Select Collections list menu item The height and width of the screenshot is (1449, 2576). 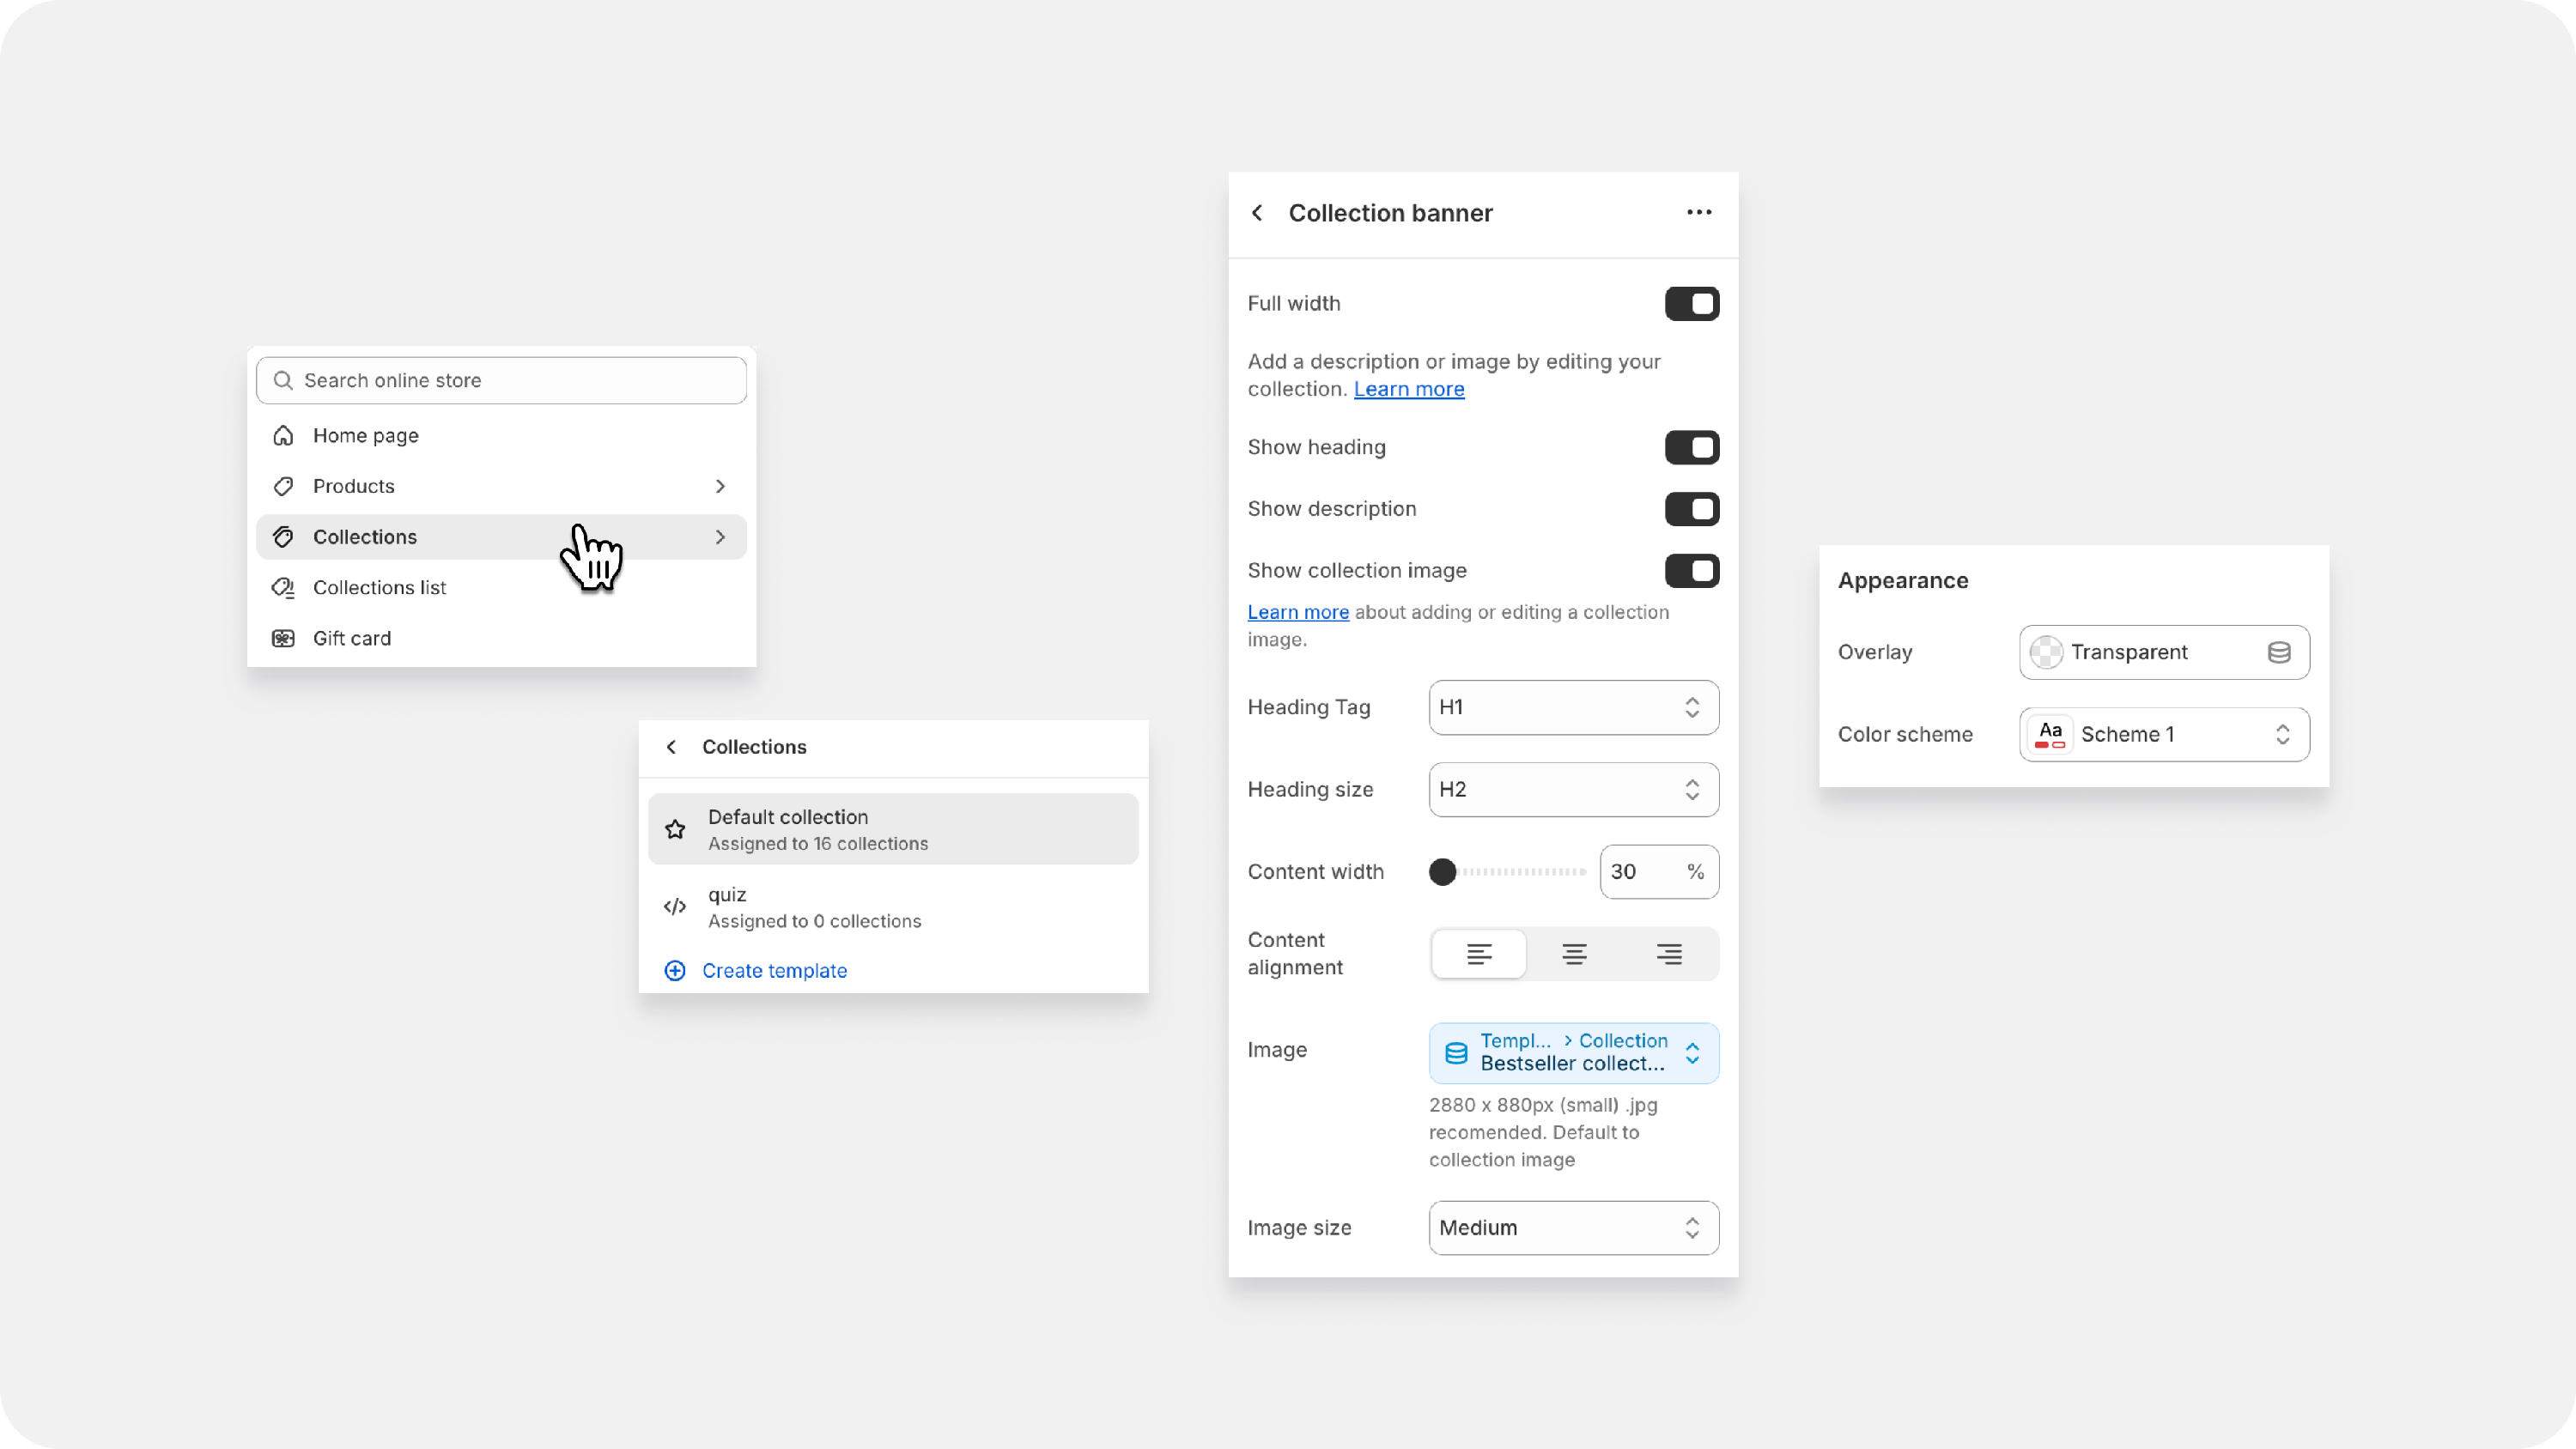pos(501,588)
